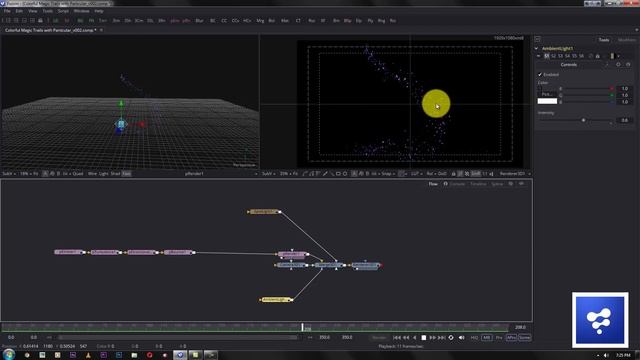Click the Intensity slider handle
Image resolution: width=640 pixels, height=360 pixels.
583,120
